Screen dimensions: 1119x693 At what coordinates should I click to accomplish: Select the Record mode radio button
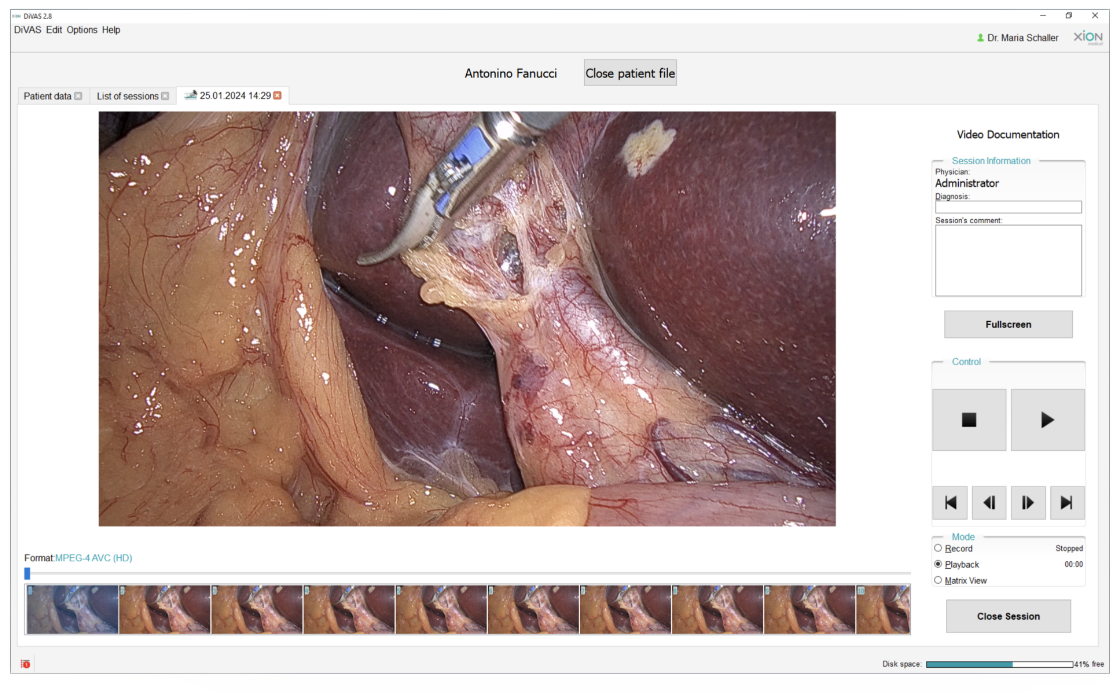[x=938, y=548]
